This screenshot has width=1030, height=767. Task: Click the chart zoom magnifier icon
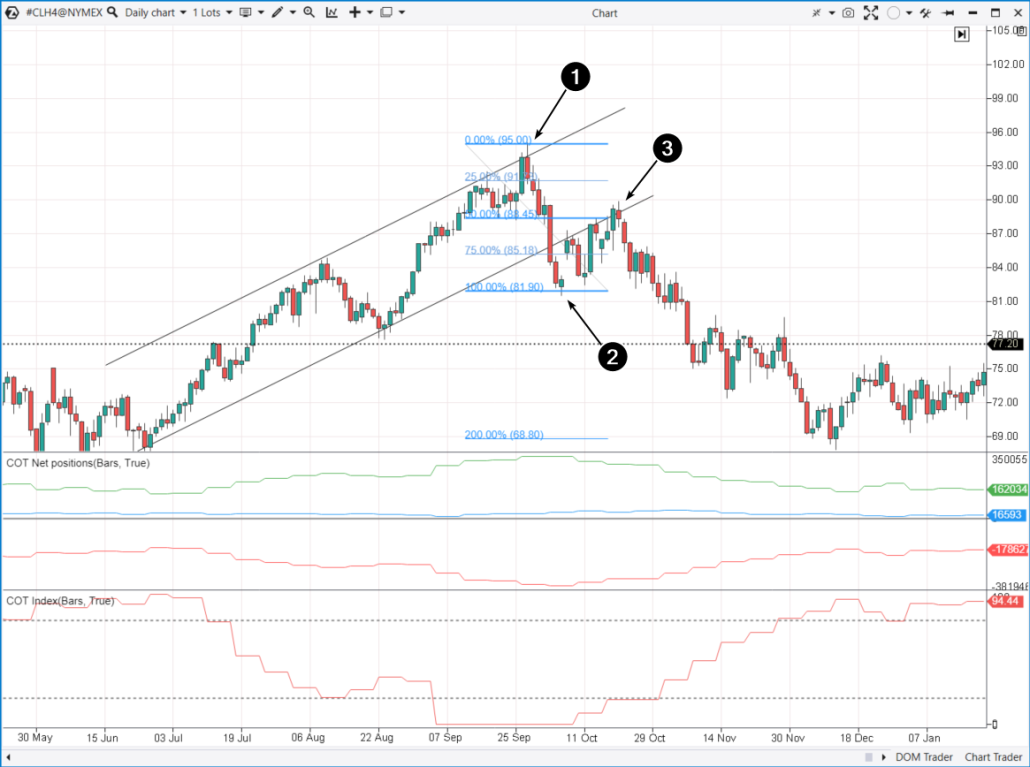[x=307, y=12]
